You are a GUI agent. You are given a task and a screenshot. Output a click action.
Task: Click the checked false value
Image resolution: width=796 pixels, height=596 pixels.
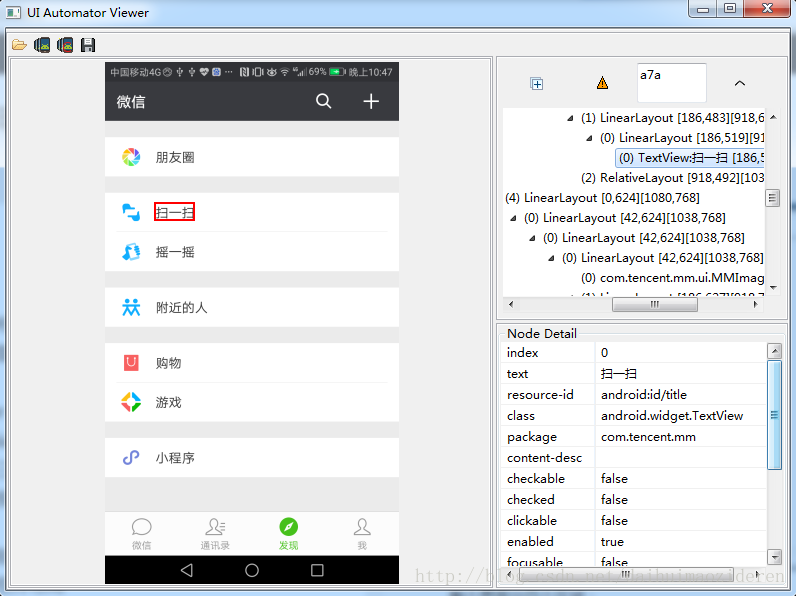click(614, 500)
